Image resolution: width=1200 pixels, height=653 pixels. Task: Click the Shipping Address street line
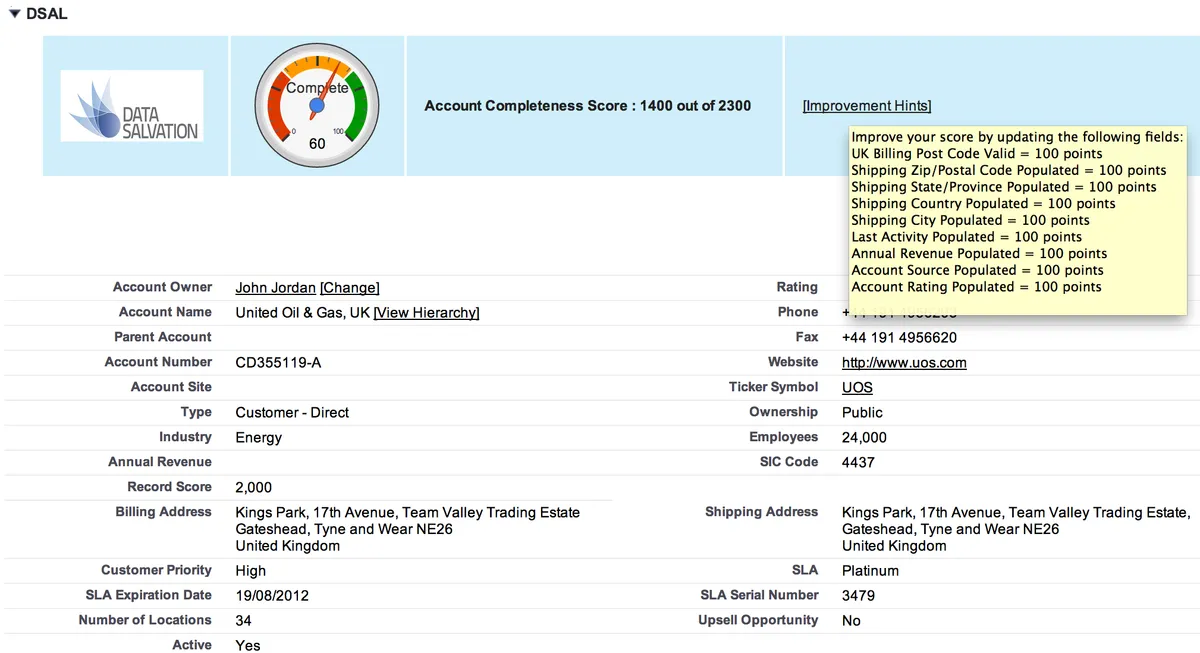1016,513
